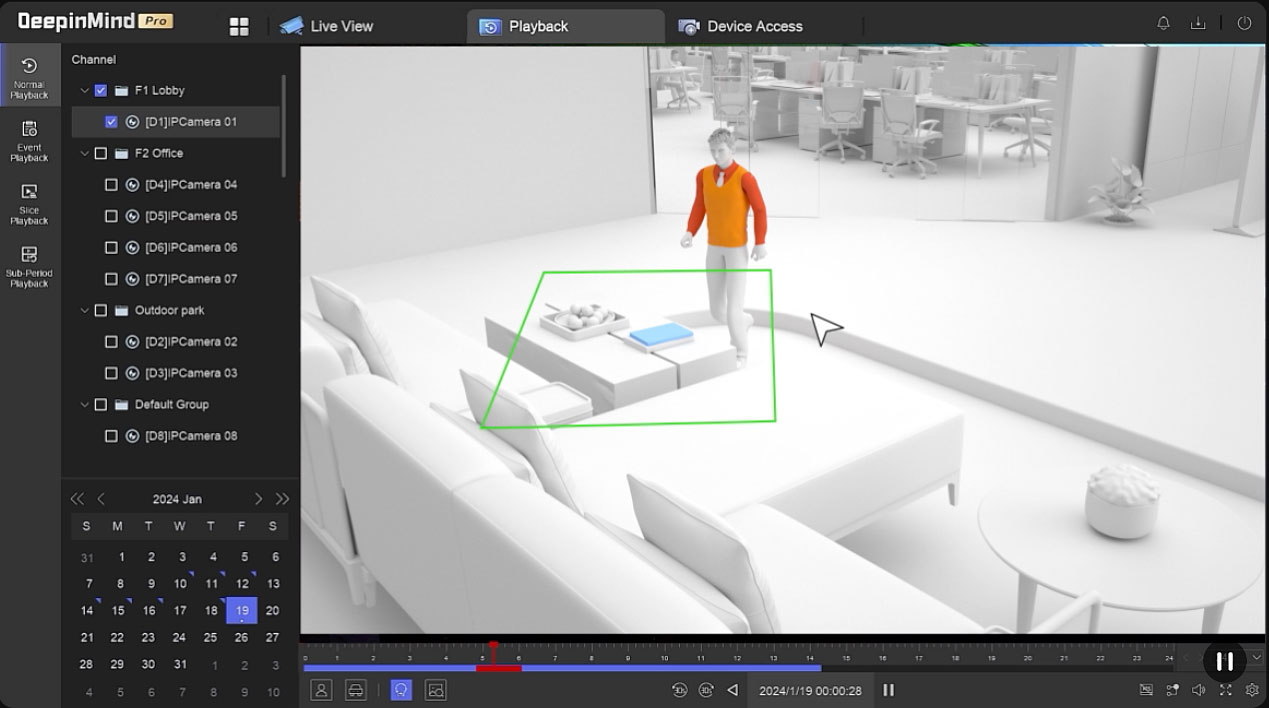
Task: Enter fullscreen playback view
Action: click(1225, 690)
